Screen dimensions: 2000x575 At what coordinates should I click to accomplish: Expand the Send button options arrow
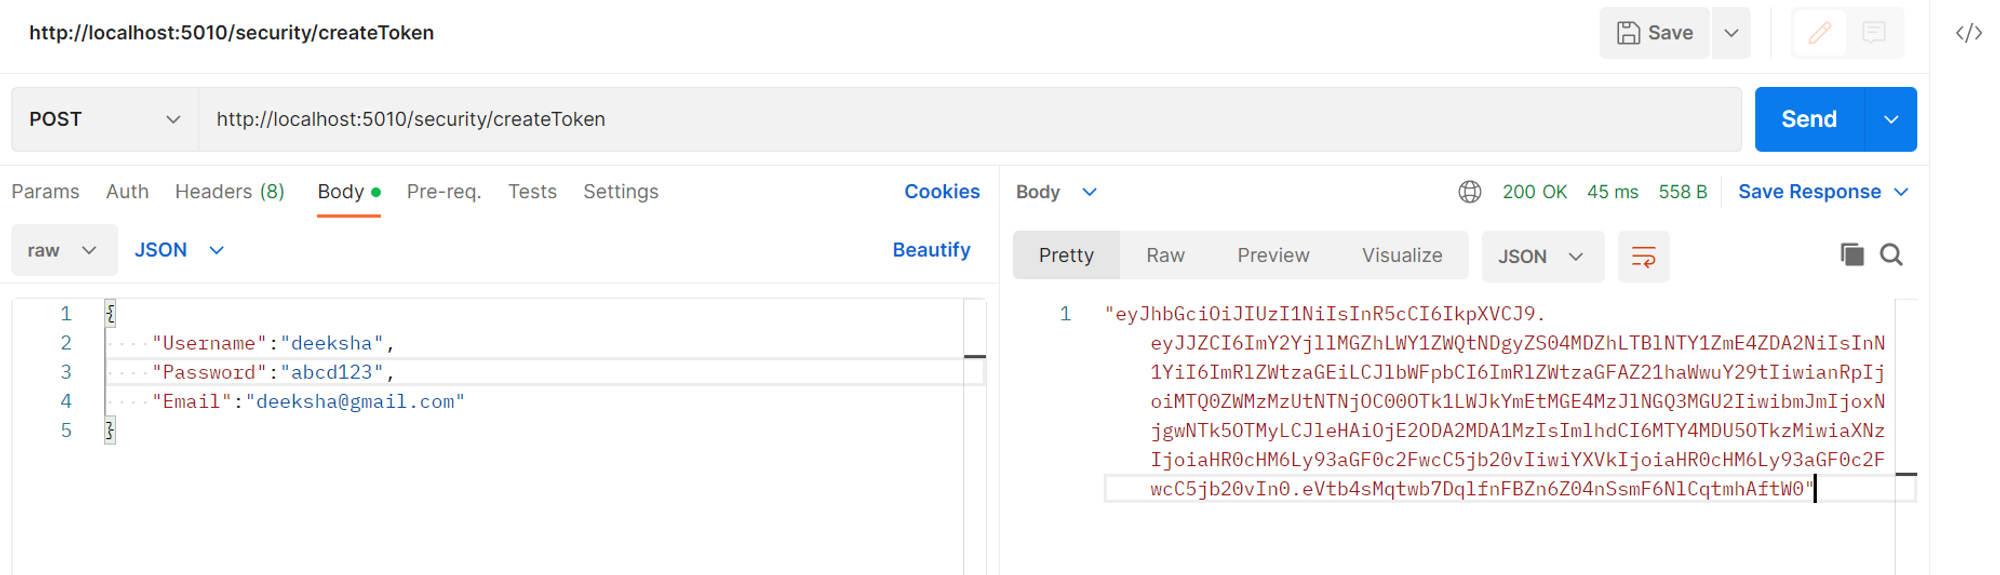point(1890,119)
